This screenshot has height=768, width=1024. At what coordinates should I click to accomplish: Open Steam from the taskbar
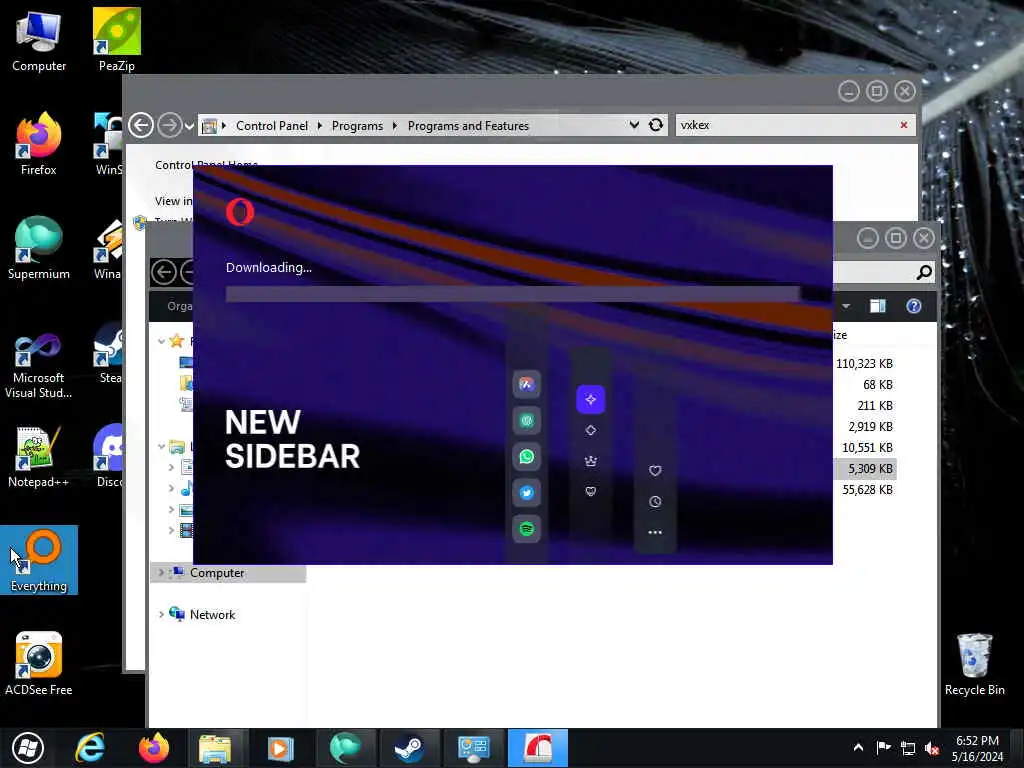tap(409, 748)
